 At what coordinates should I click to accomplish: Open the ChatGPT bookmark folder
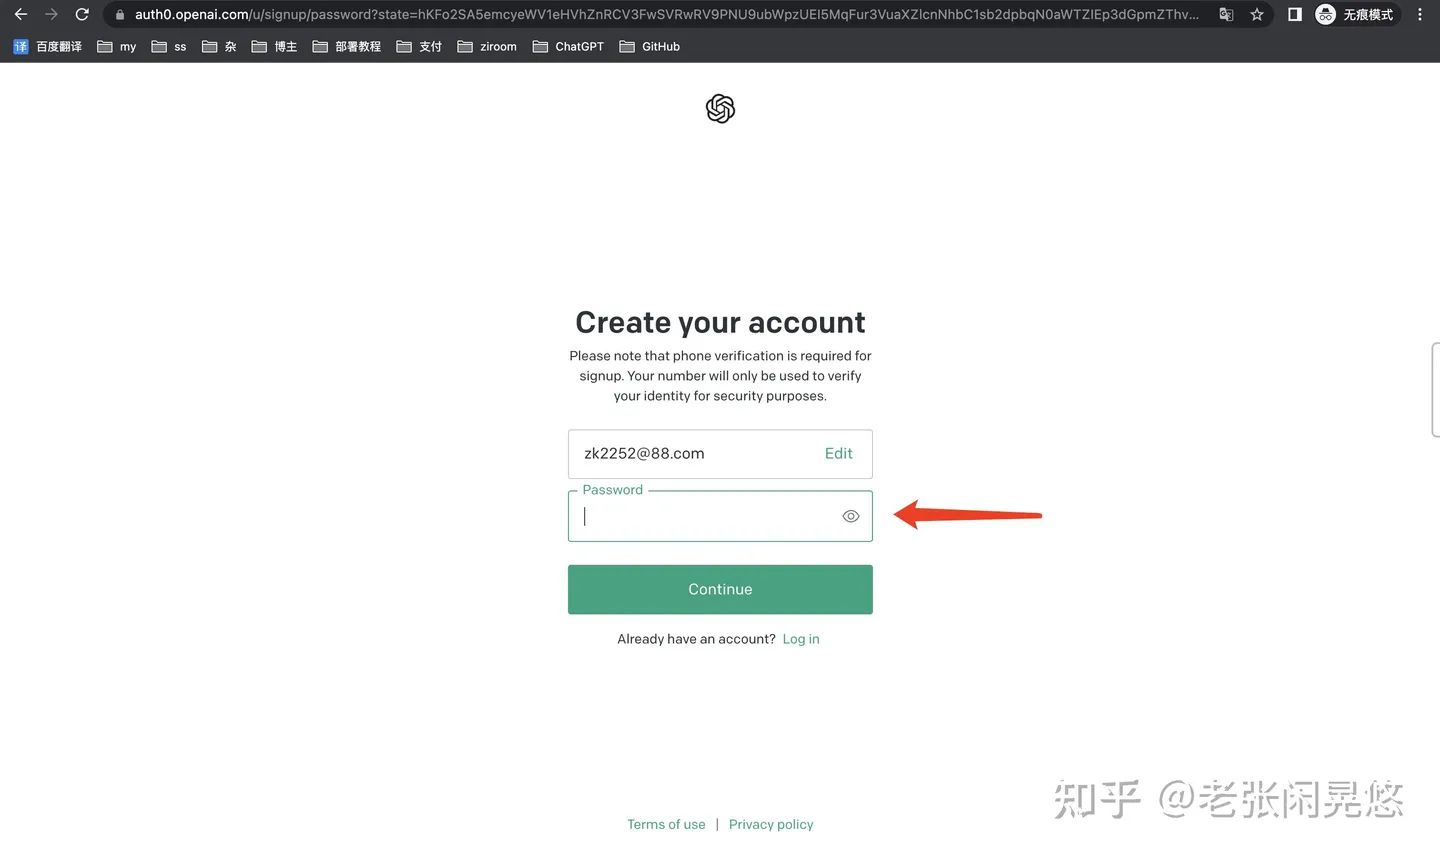point(568,46)
